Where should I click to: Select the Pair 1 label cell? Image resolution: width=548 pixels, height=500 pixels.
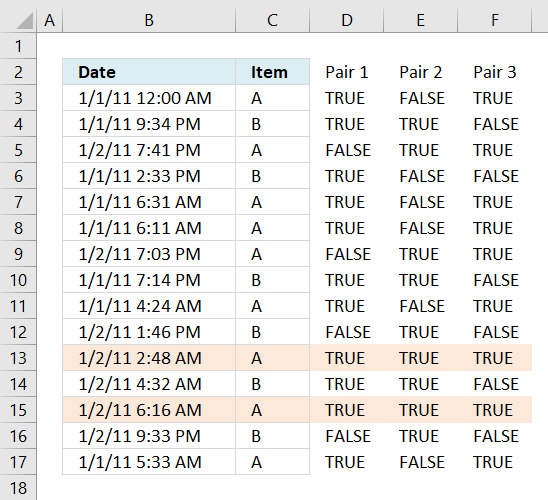pos(347,72)
